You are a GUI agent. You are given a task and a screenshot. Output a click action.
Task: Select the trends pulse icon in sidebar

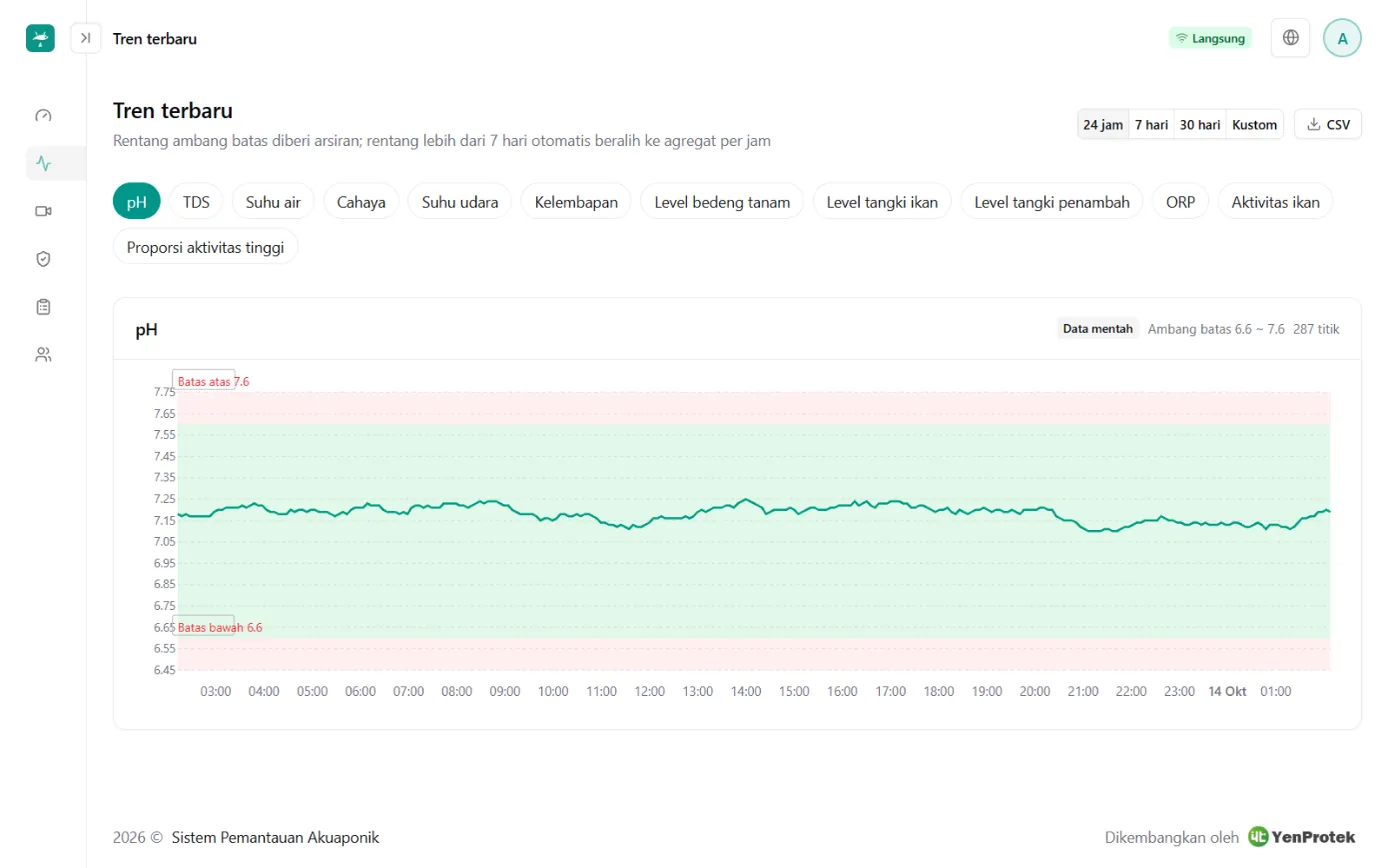43,163
